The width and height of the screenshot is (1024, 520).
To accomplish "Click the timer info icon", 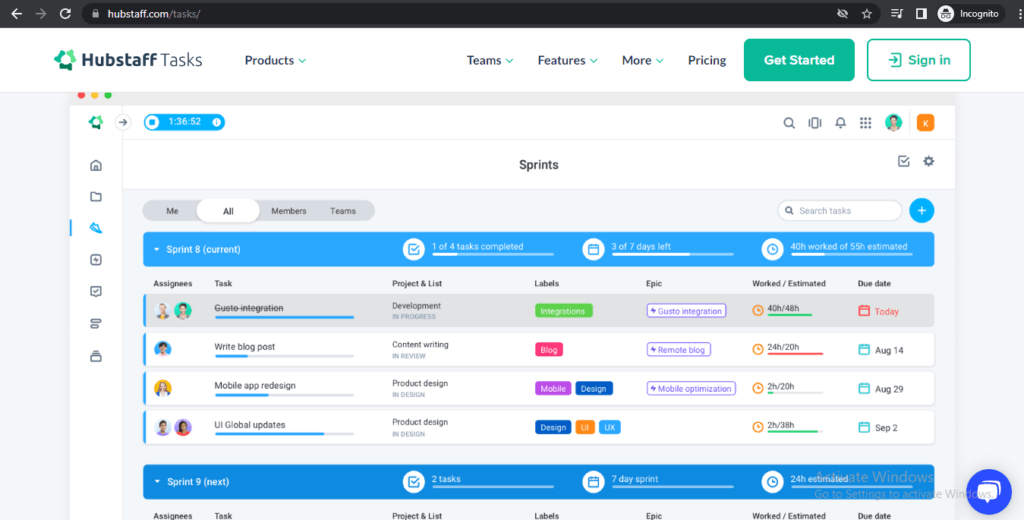I will click(x=215, y=122).
